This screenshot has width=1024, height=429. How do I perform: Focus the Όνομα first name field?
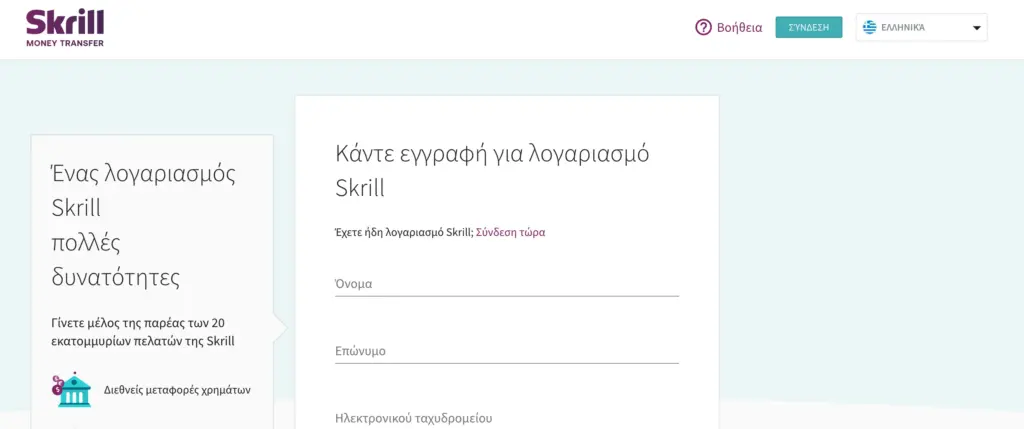point(506,284)
